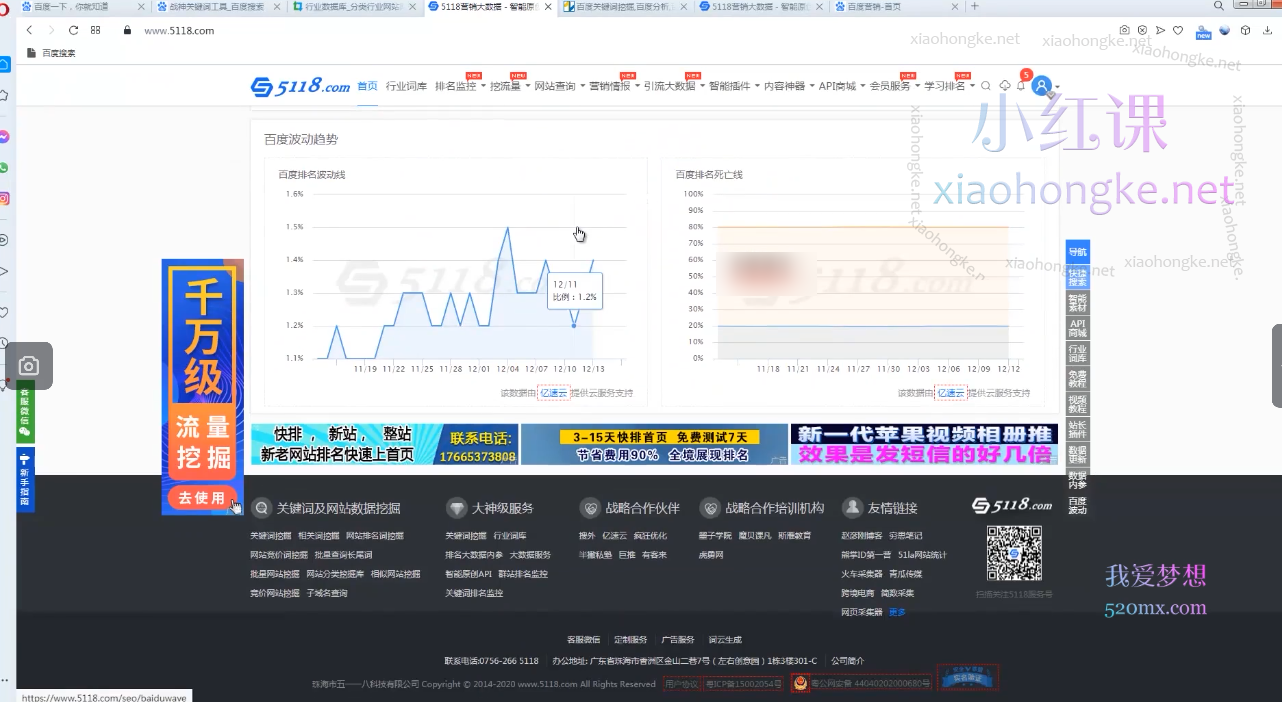Image resolution: width=1282 pixels, height=702 pixels.
Task: Click the browser forward arrow
Action: (x=51, y=30)
